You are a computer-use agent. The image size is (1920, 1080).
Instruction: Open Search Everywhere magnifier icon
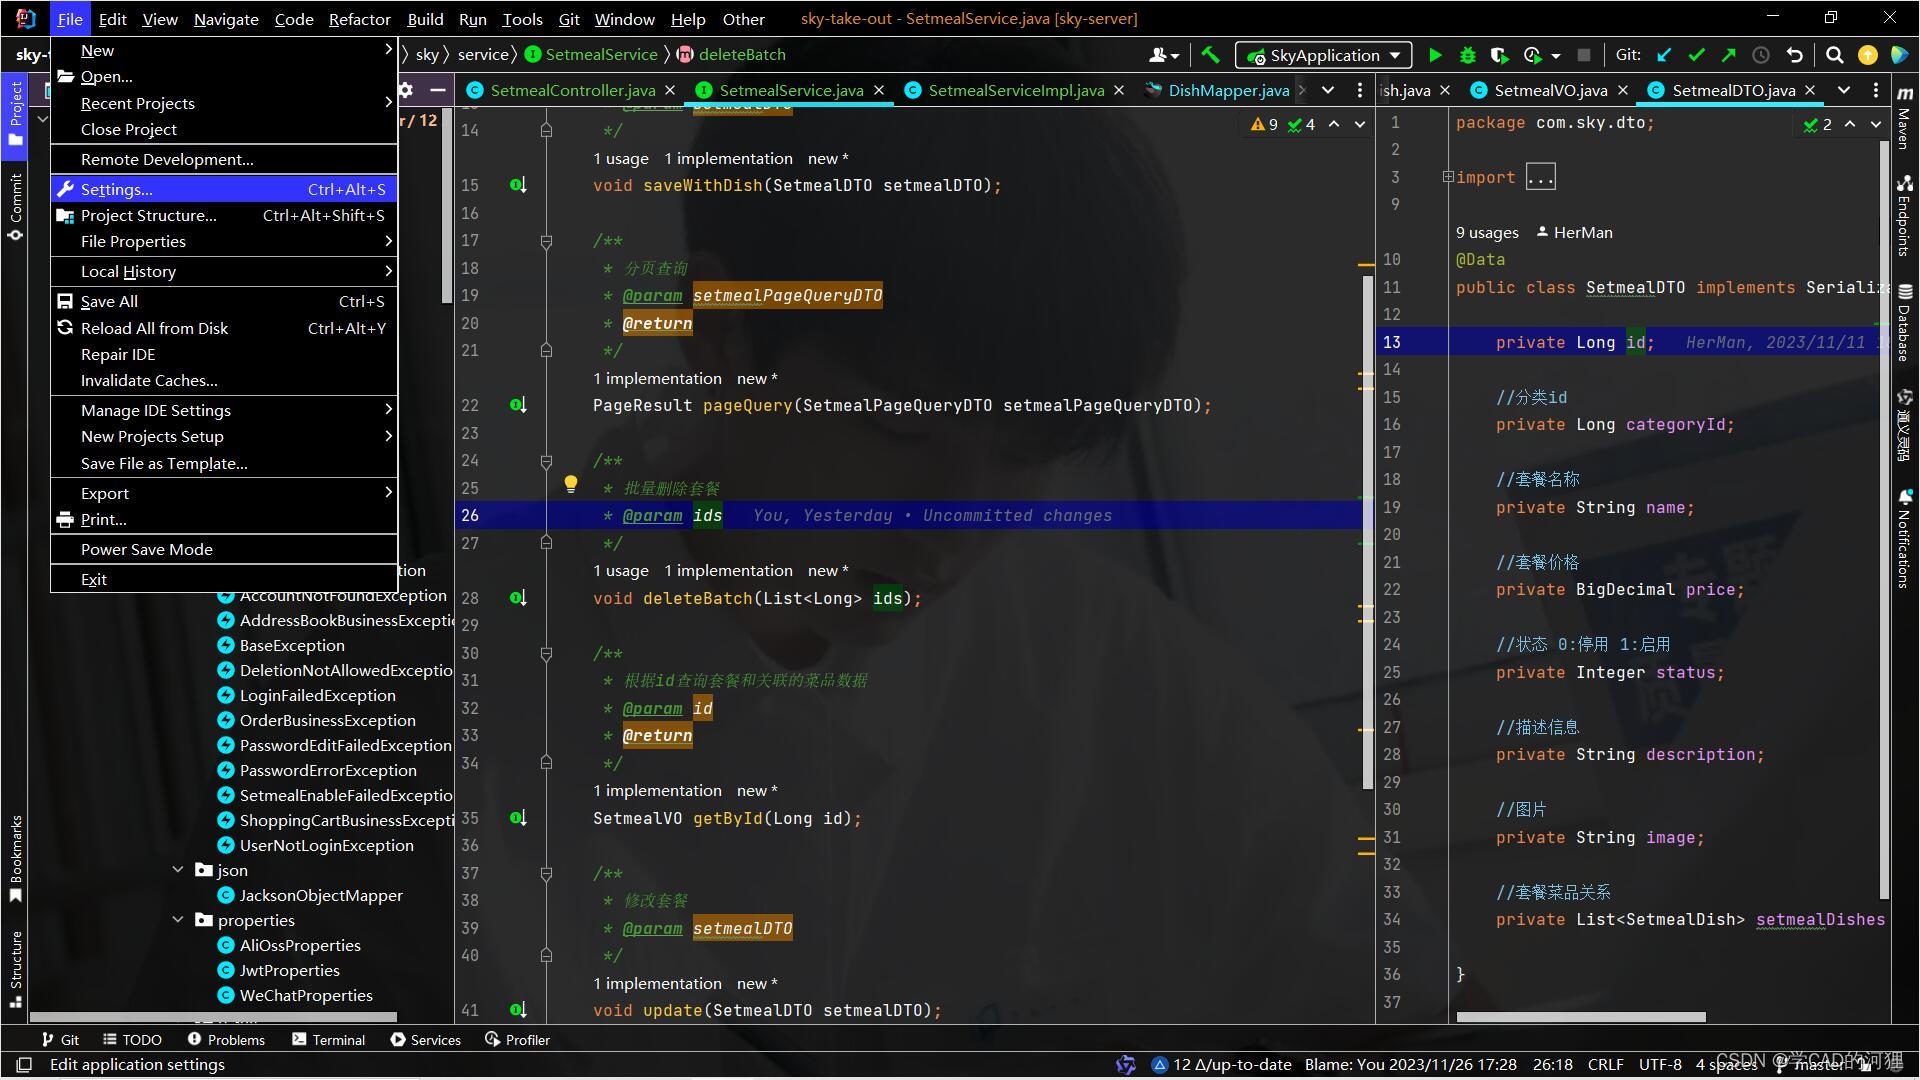(x=1834, y=55)
